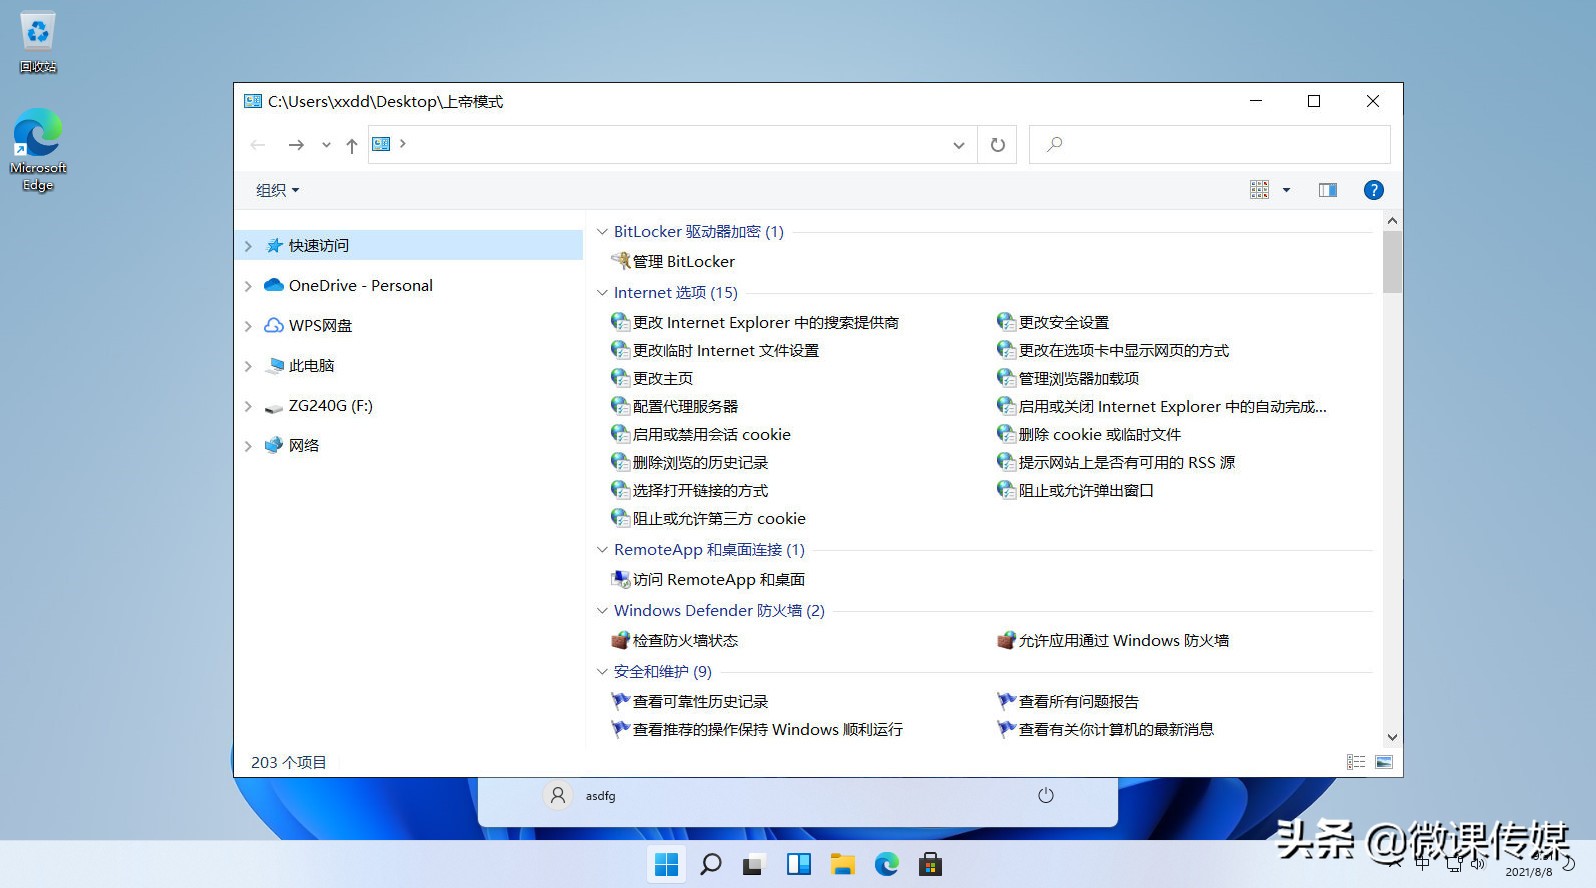Screen dimensions: 1596x888
Task: Toggle the preview pane icon
Action: tap(1328, 190)
